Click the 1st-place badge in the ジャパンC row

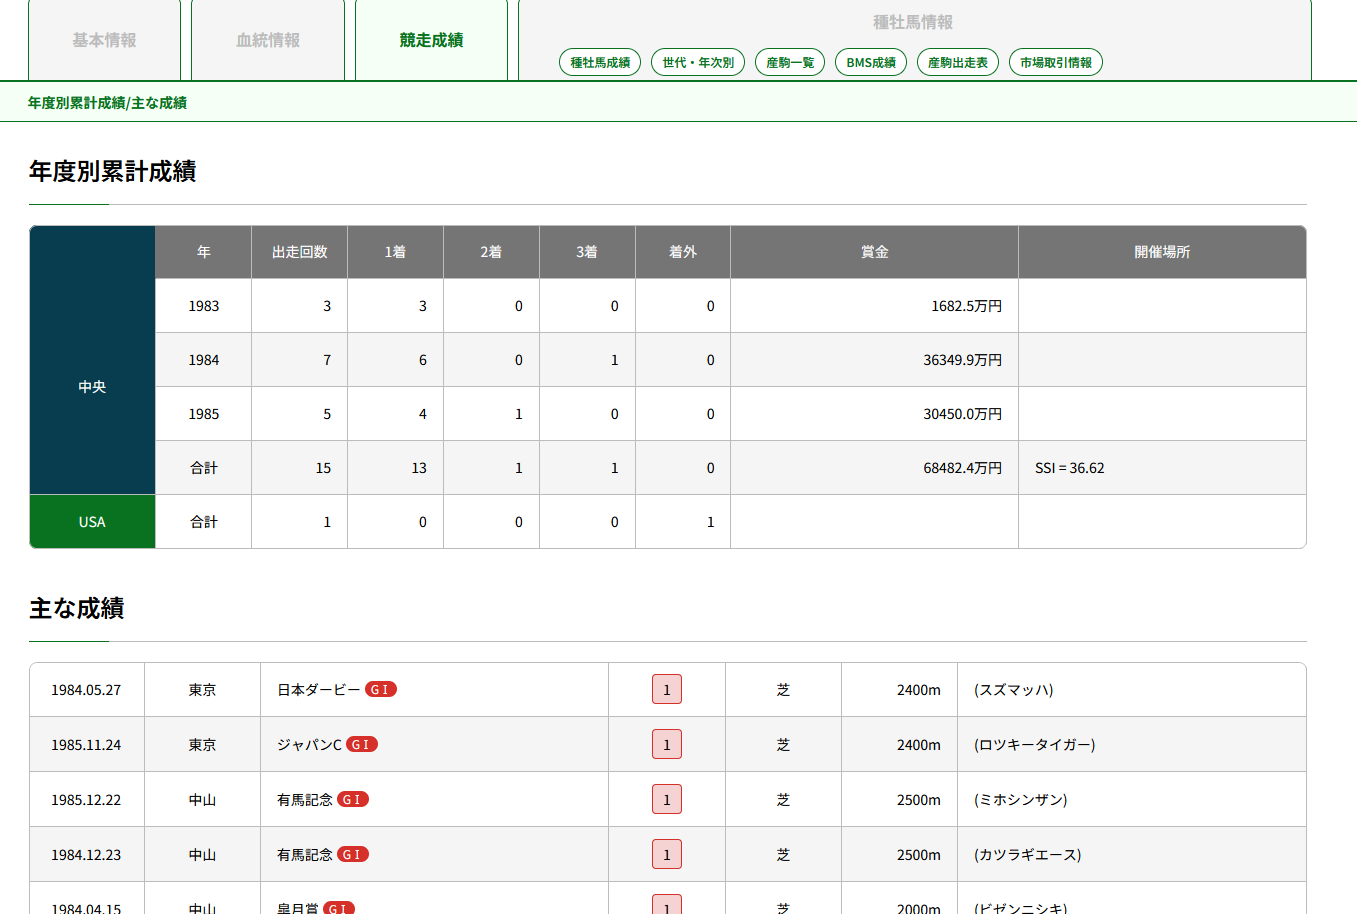[667, 744]
